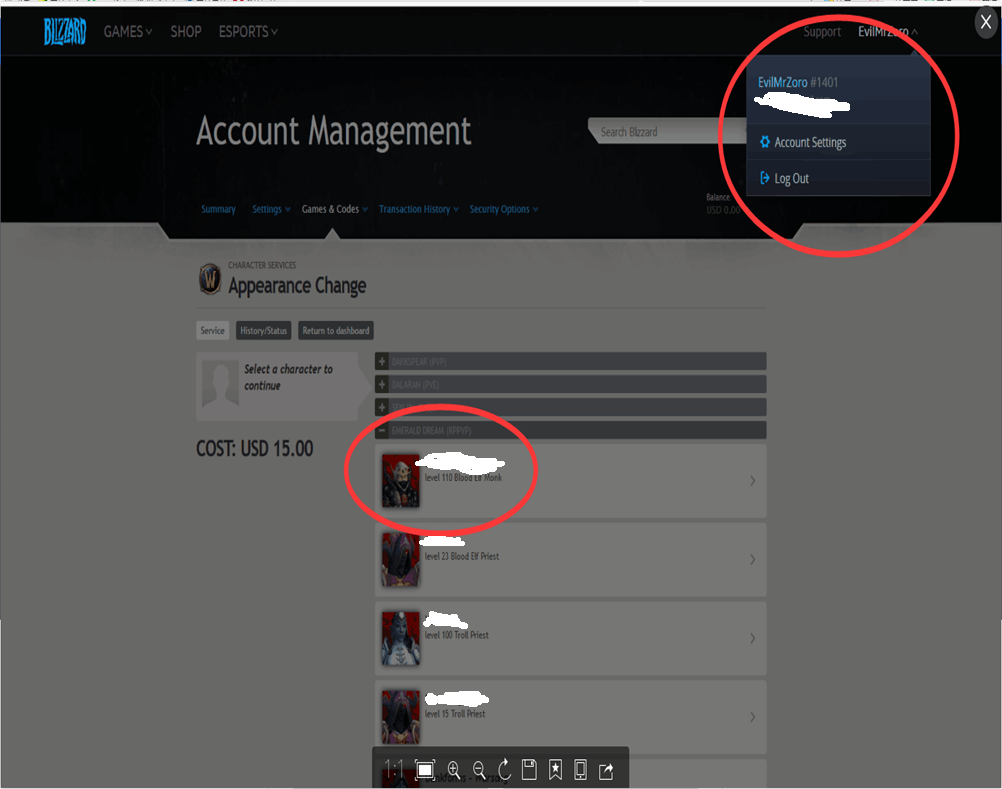The height and width of the screenshot is (789, 1002).
Task: Click arrow on level 110 Monk row
Action: click(752, 480)
